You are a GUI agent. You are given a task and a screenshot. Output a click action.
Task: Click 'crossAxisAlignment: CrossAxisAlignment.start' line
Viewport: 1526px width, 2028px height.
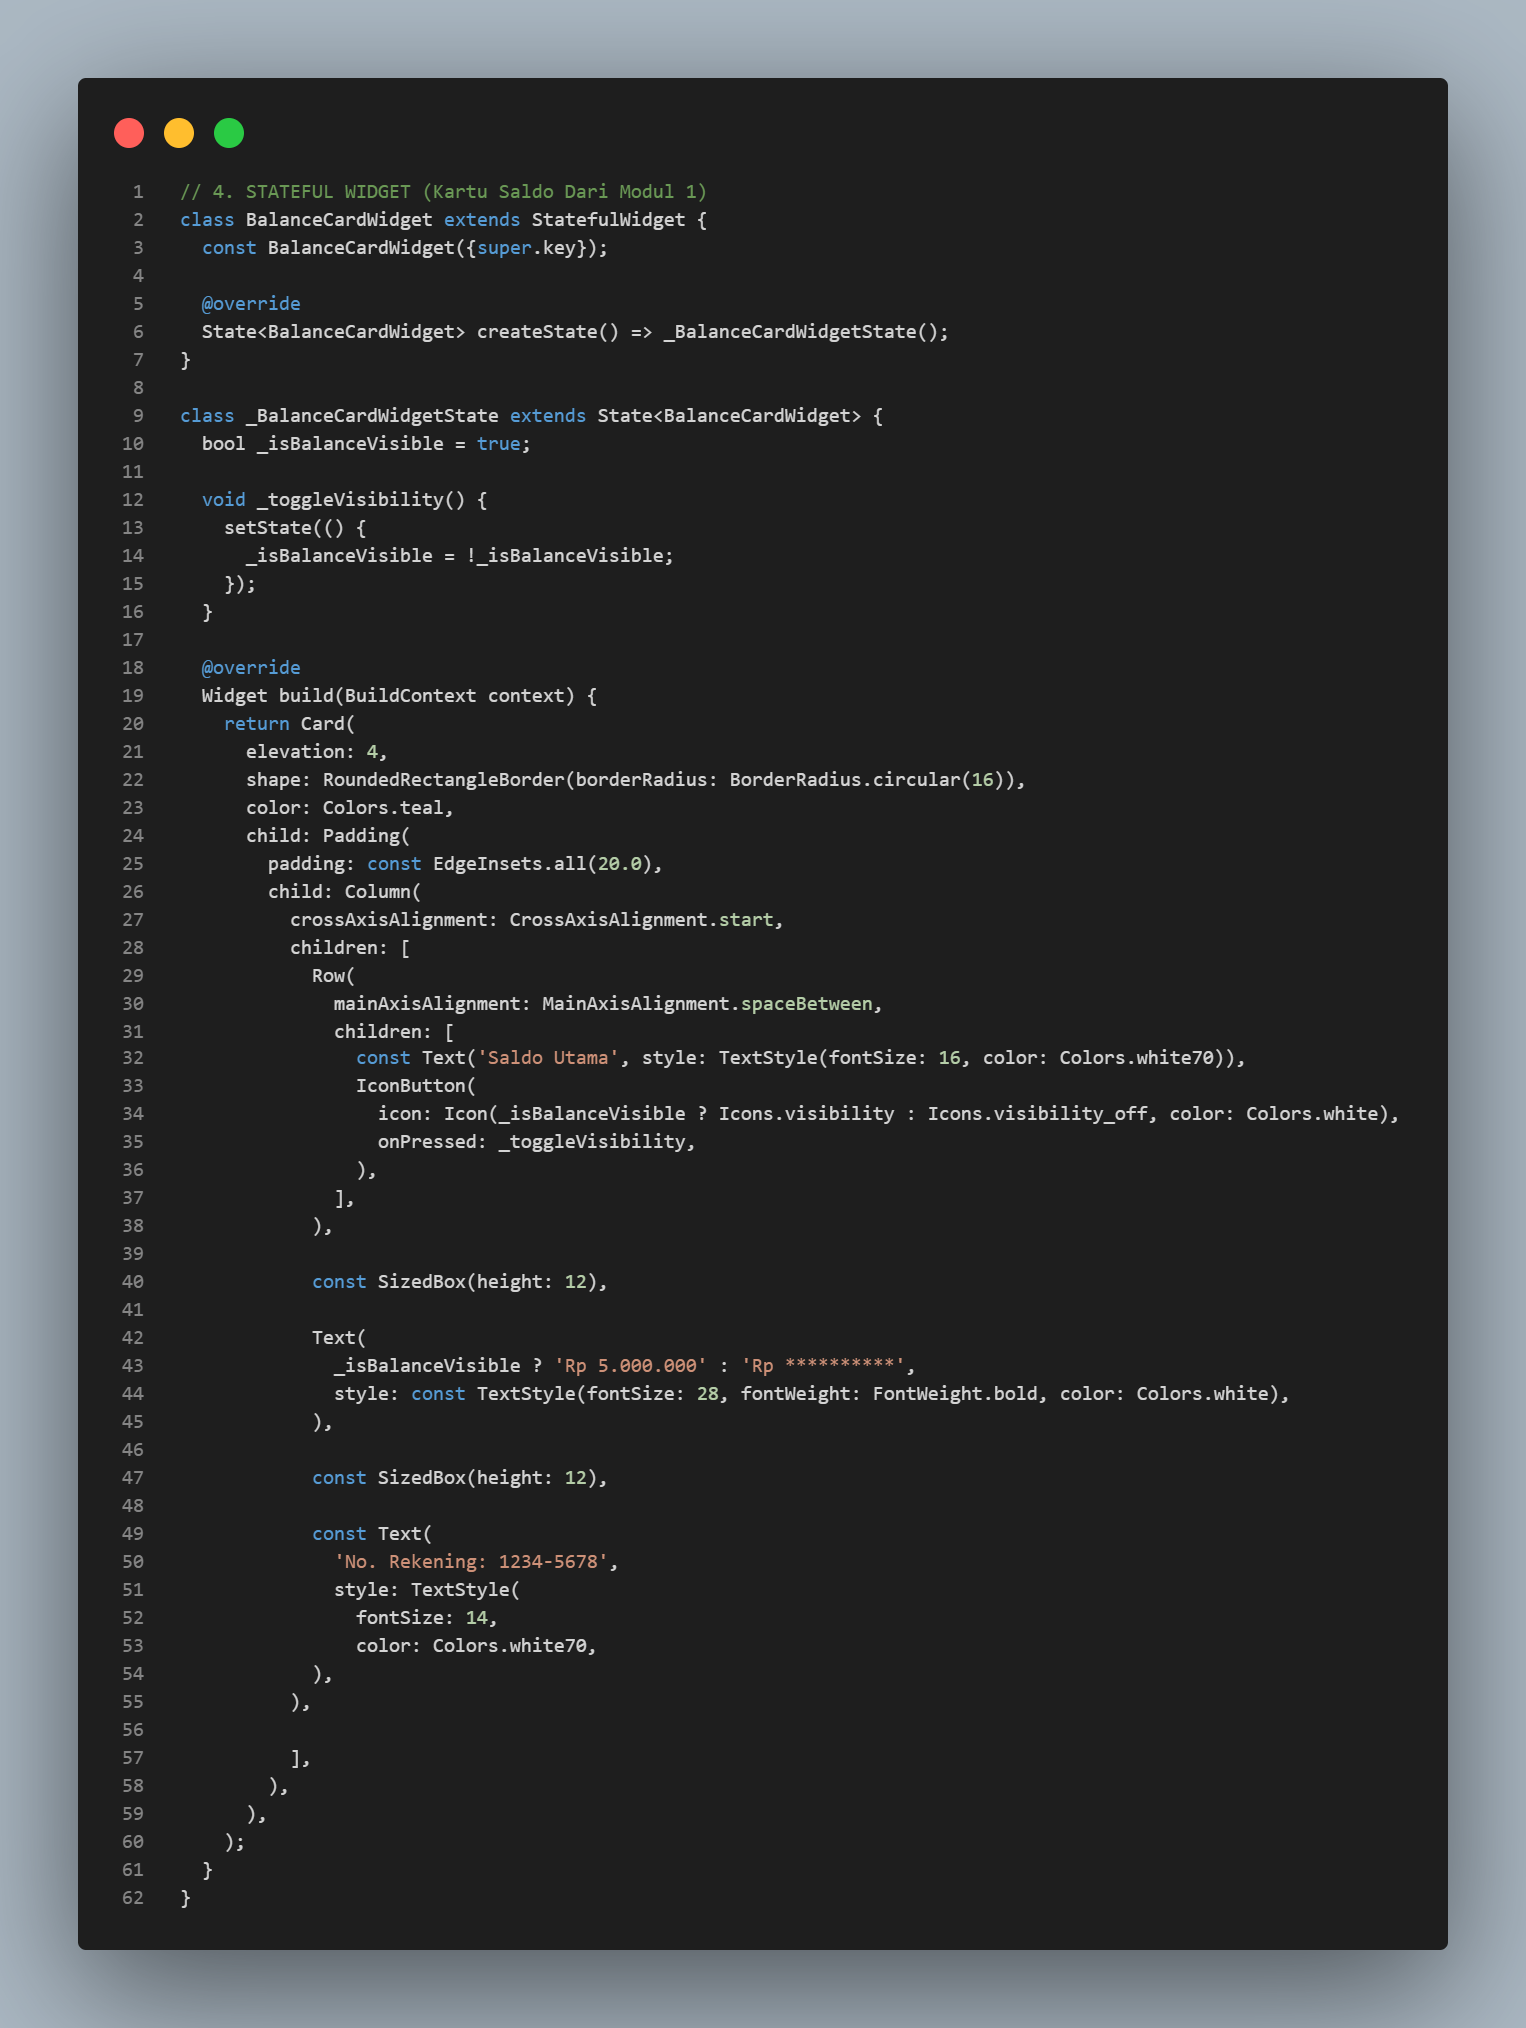(537, 919)
